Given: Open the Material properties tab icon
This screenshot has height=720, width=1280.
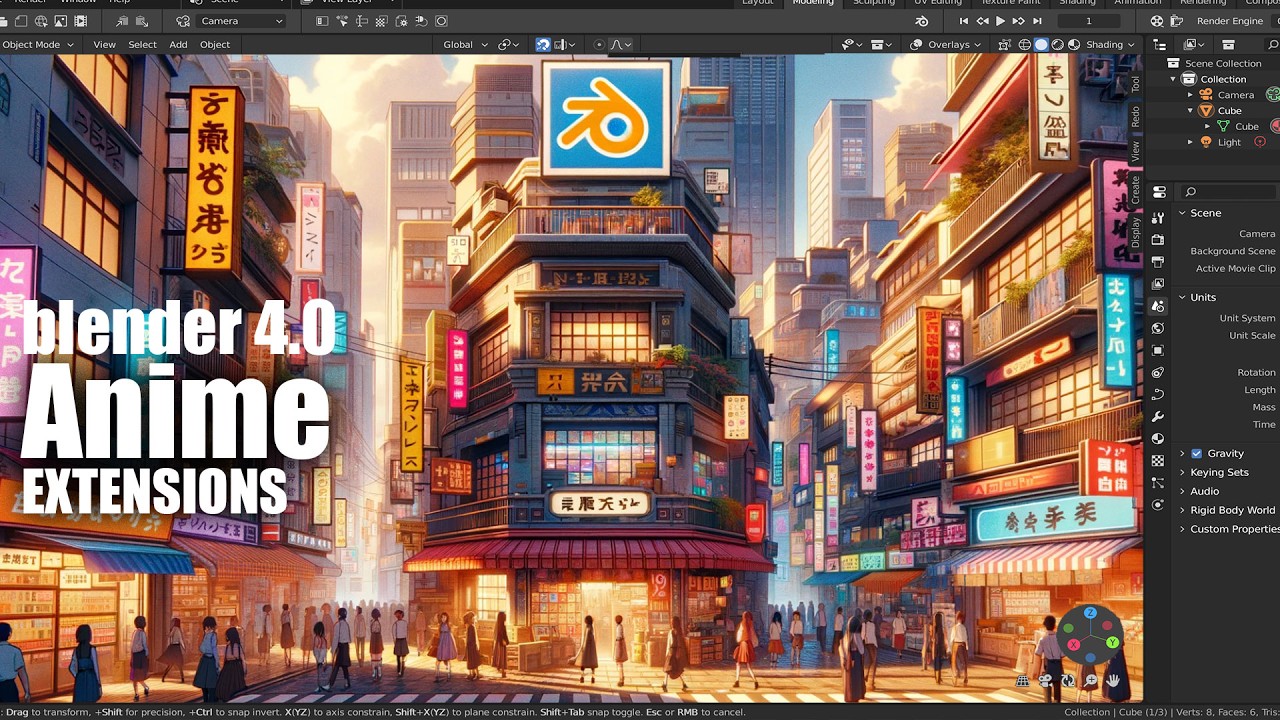Looking at the screenshot, I should (1158, 438).
